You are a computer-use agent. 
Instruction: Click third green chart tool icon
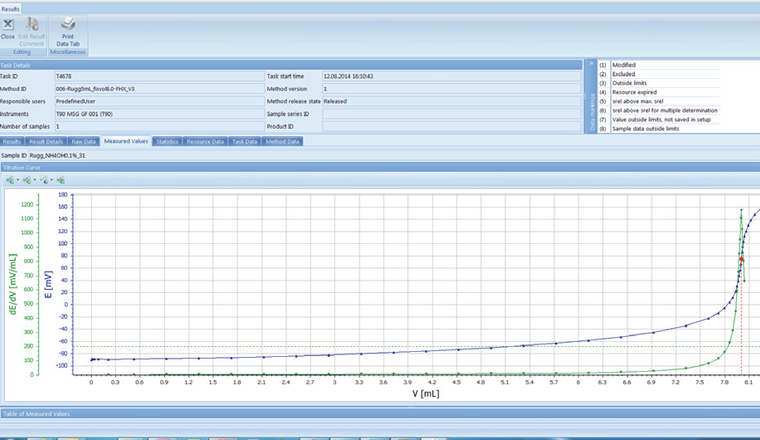44,181
